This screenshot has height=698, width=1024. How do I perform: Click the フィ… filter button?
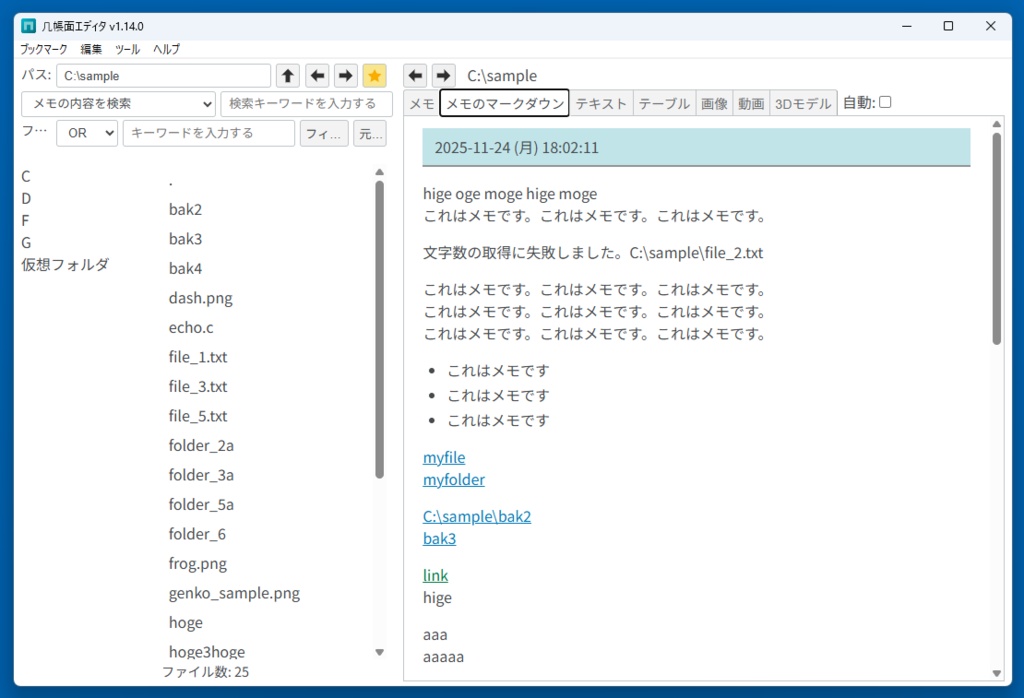(324, 133)
